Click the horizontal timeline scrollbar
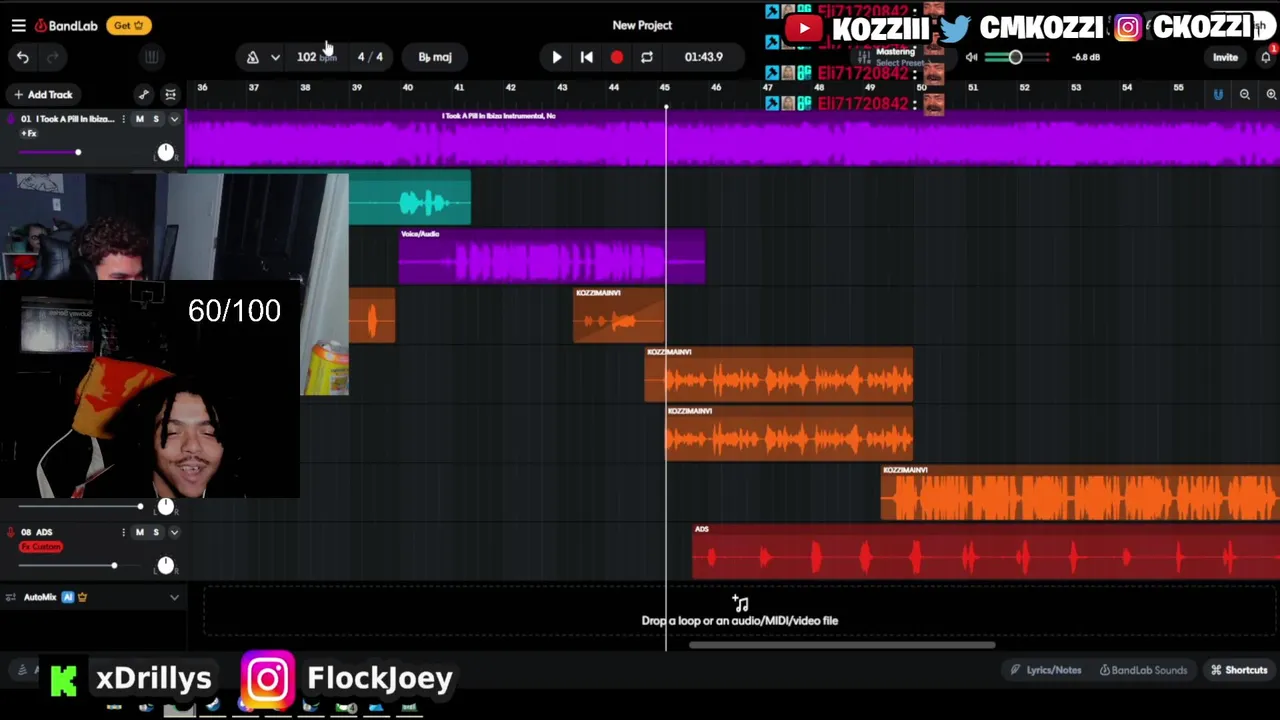Viewport: 1280px width, 720px height. click(x=842, y=645)
